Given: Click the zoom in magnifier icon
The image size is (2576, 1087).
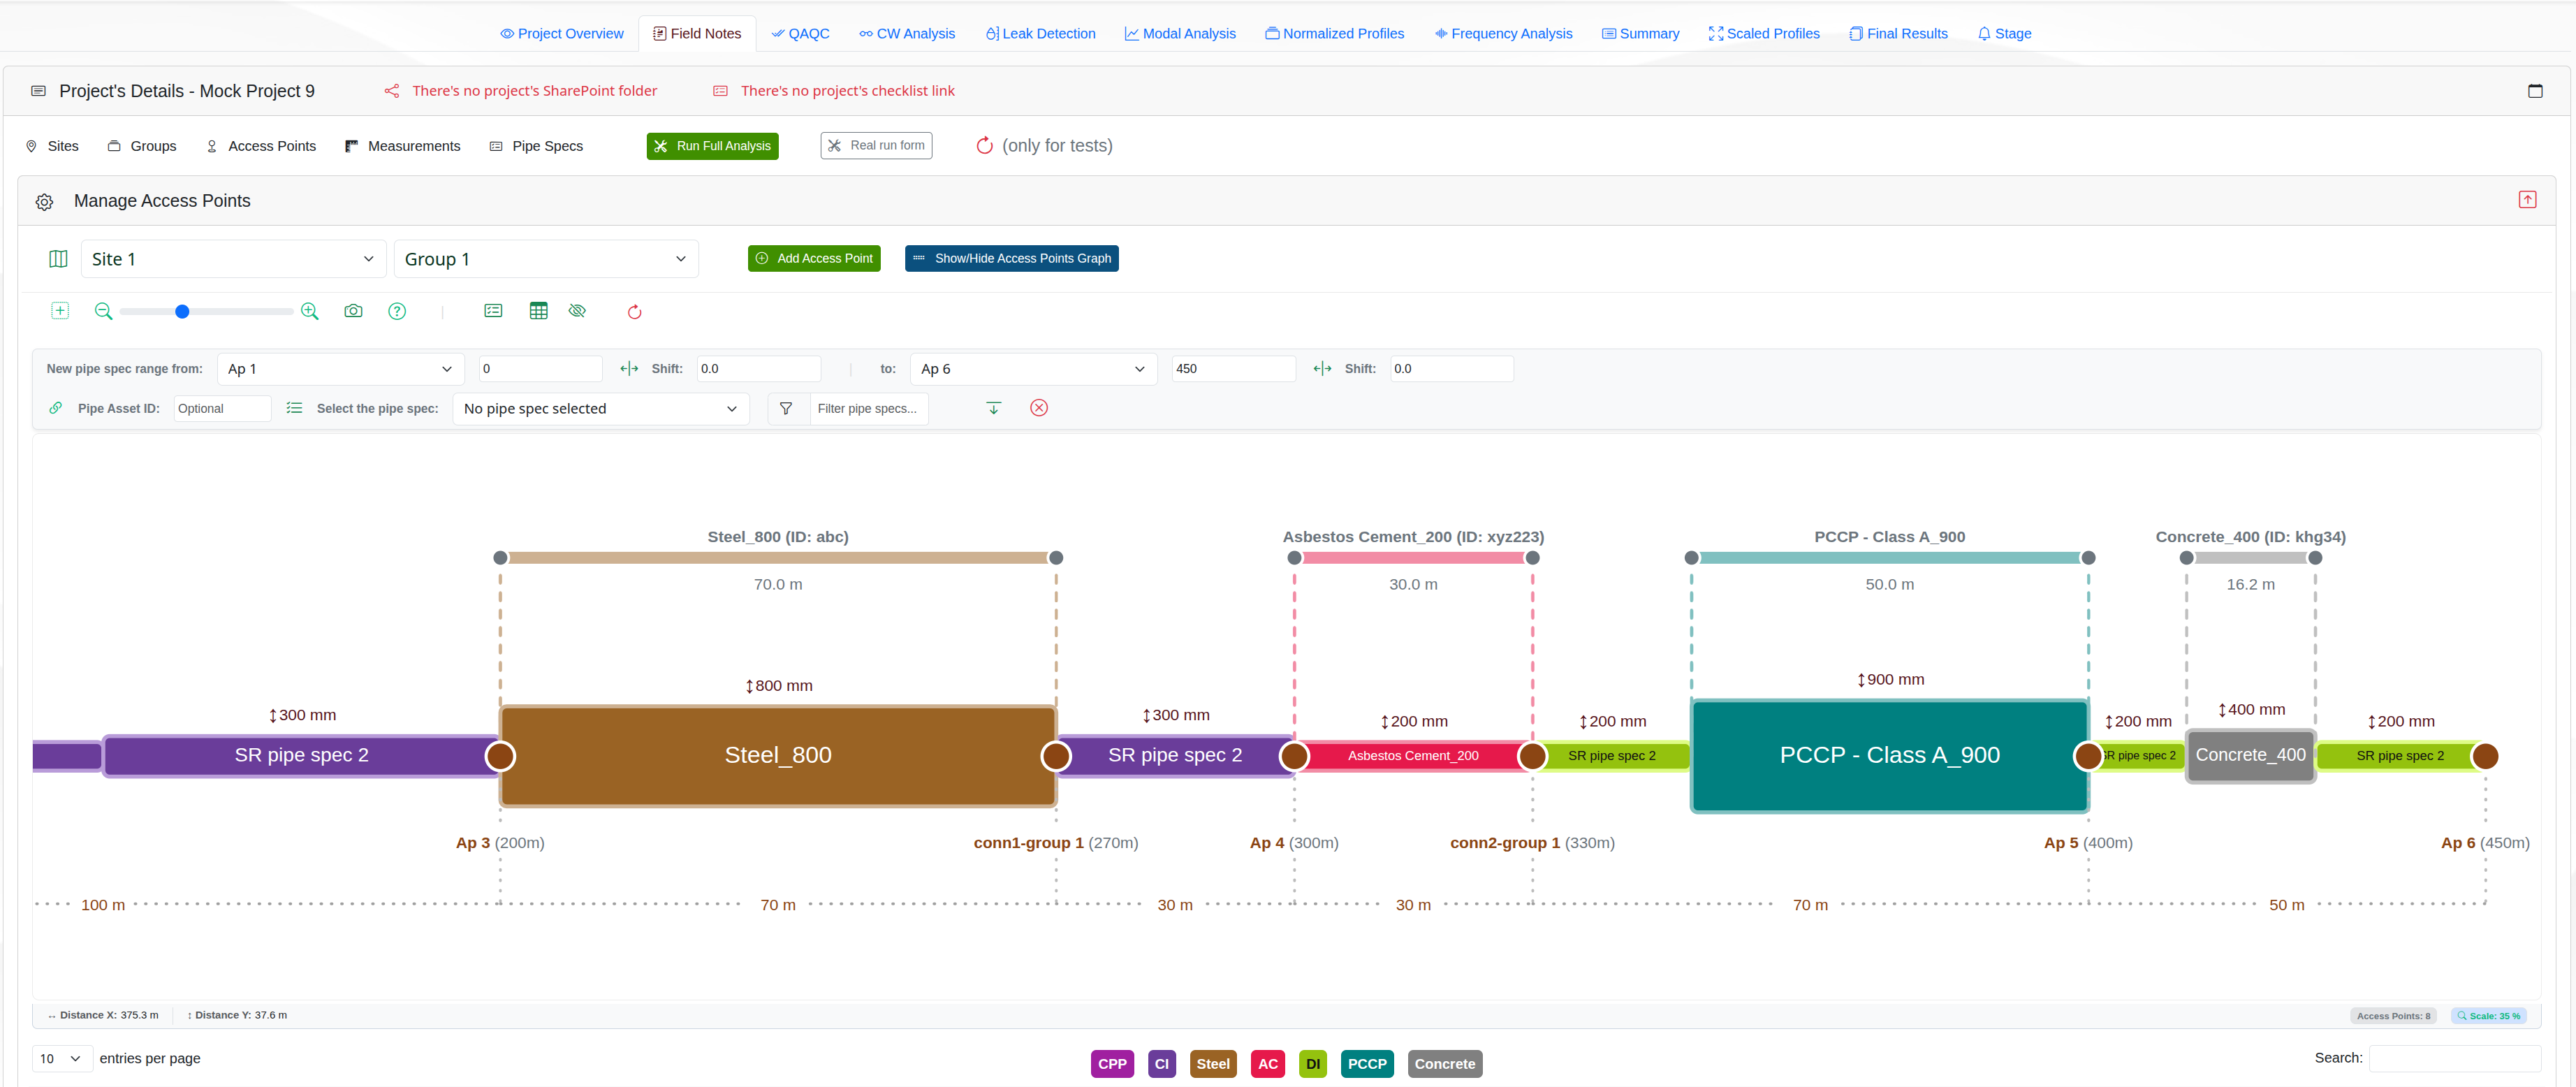Looking at the screenshot, I should coord(310,311).
